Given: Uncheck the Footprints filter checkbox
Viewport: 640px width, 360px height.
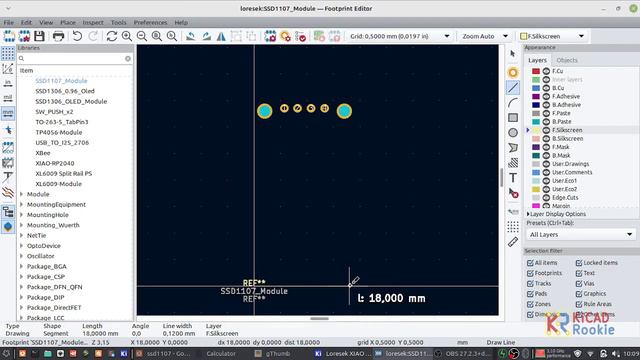Looking at the screenshot, I should click(530, 273).
